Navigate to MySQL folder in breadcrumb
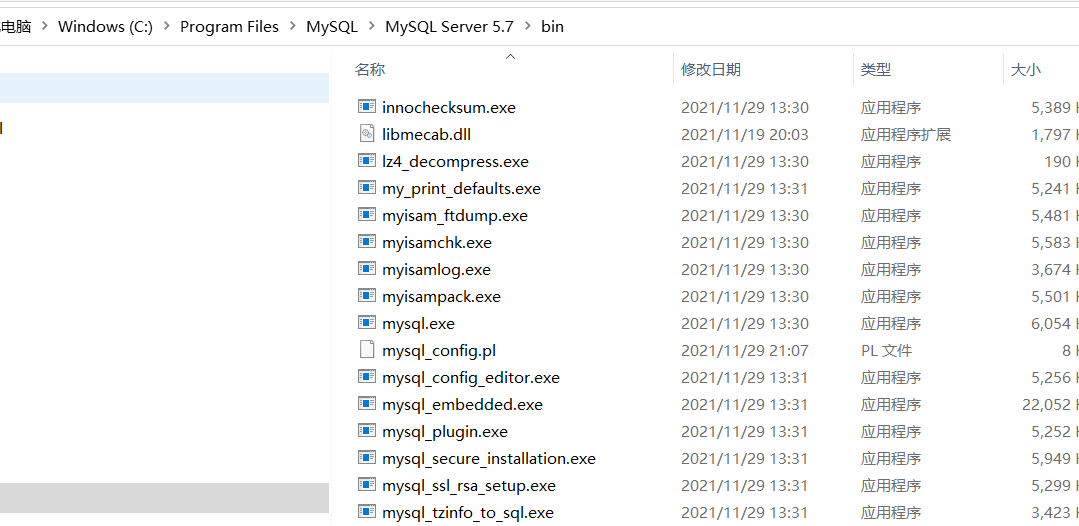This screenshot has width=1079, height=526. click(332, 26)
